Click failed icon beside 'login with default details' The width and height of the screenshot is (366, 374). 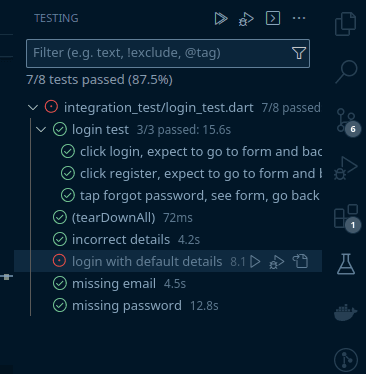point(60,261)
